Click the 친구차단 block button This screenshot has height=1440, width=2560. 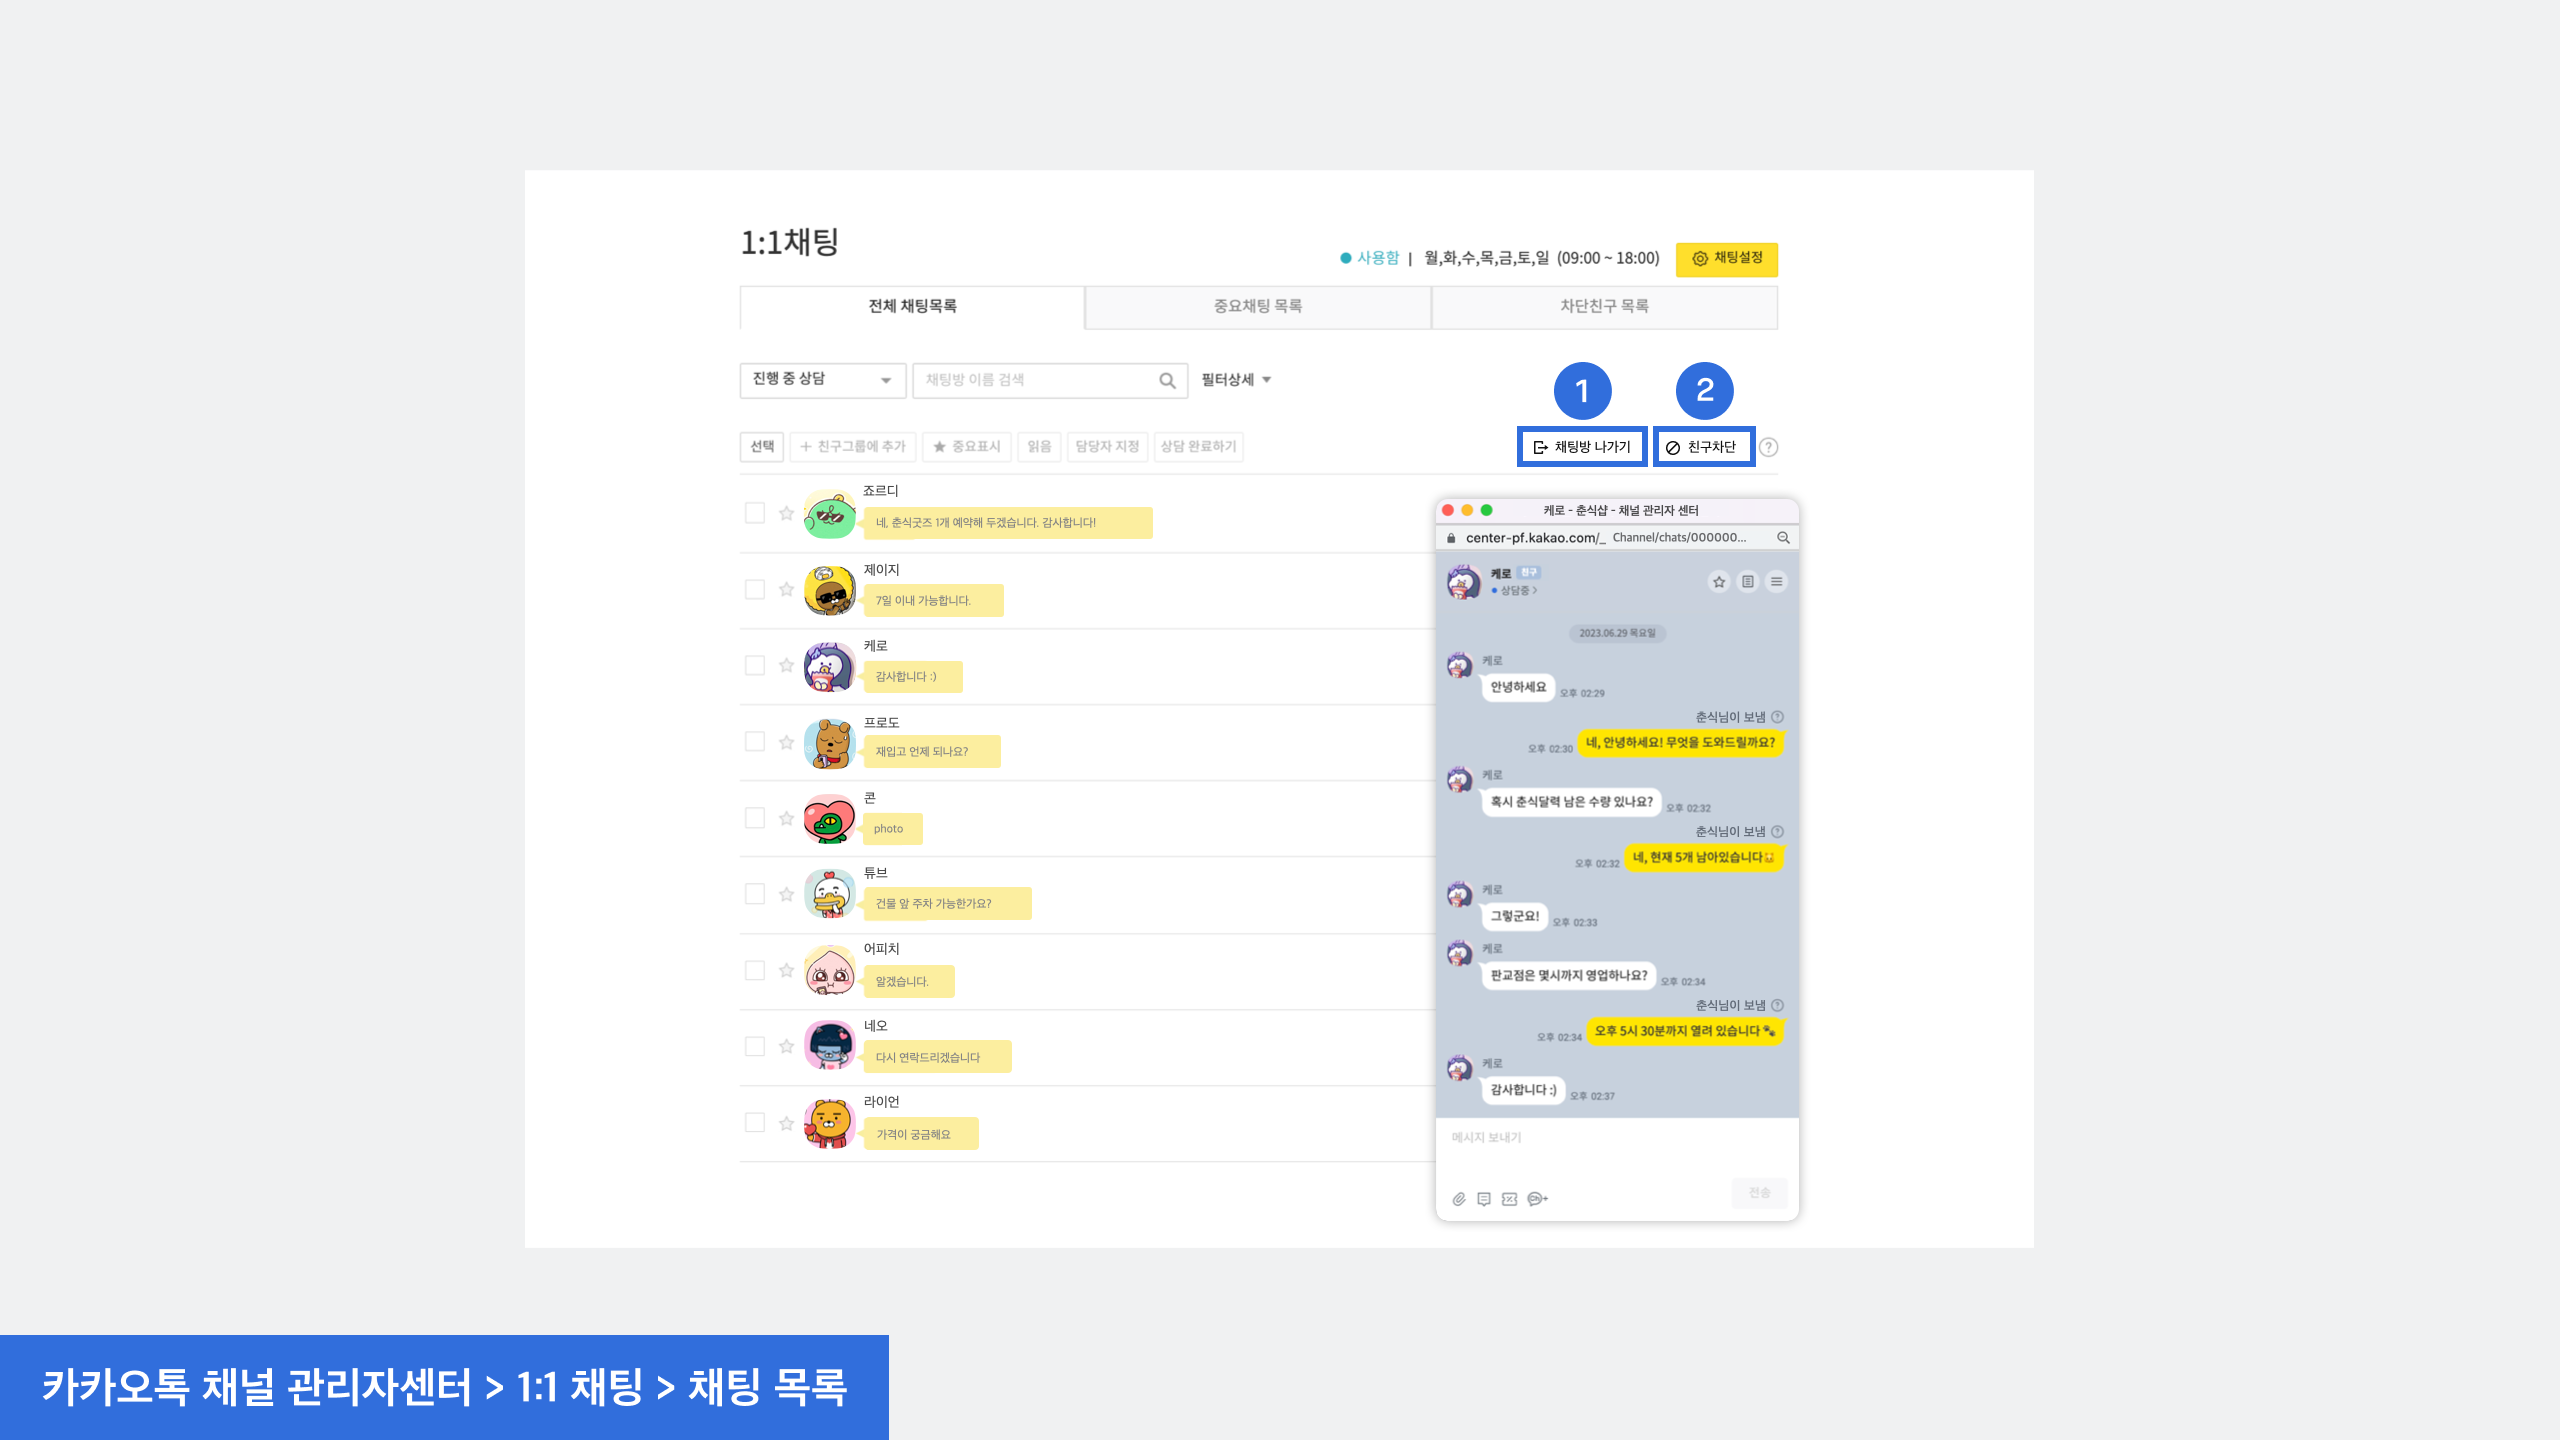(x=1703, y=447)
